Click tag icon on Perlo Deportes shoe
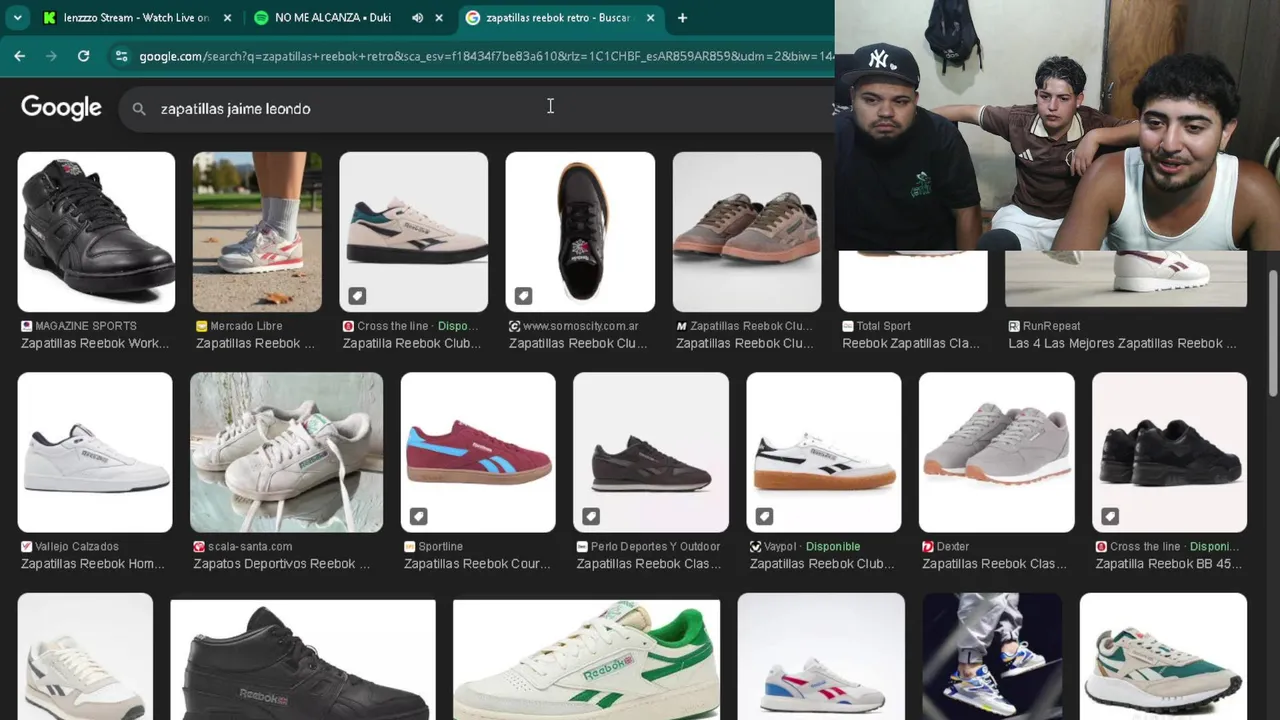The image size is (1280, 720). (x=591, y=516)
